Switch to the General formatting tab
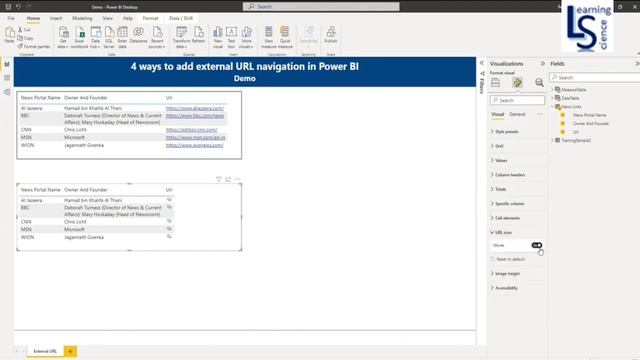 click(517, 114)
